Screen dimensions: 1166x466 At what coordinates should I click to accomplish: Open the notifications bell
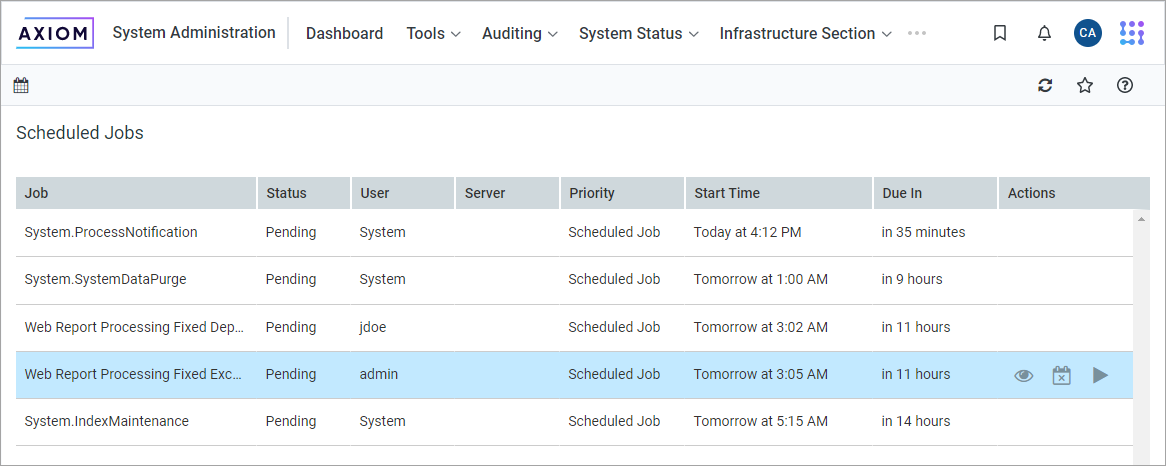(x=1044, y=33)
